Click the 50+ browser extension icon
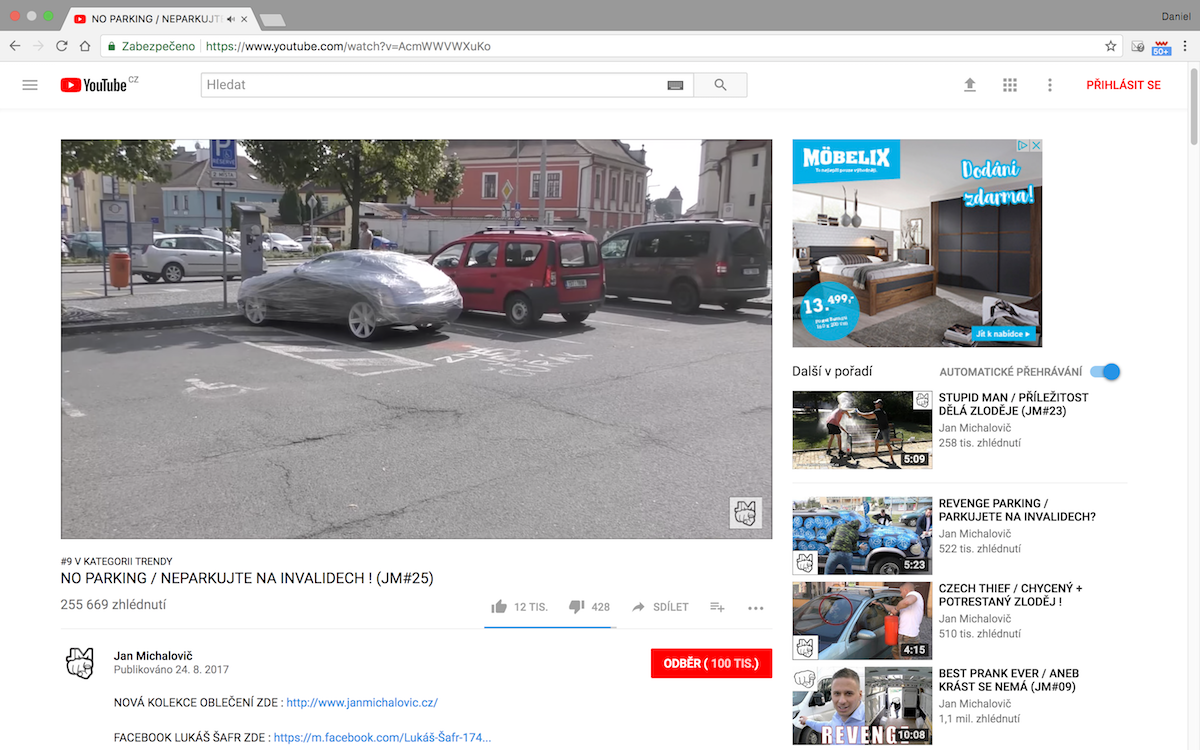Image resolution: width=1200 pixels, height=750 pixels. [x=1161, y=46]
